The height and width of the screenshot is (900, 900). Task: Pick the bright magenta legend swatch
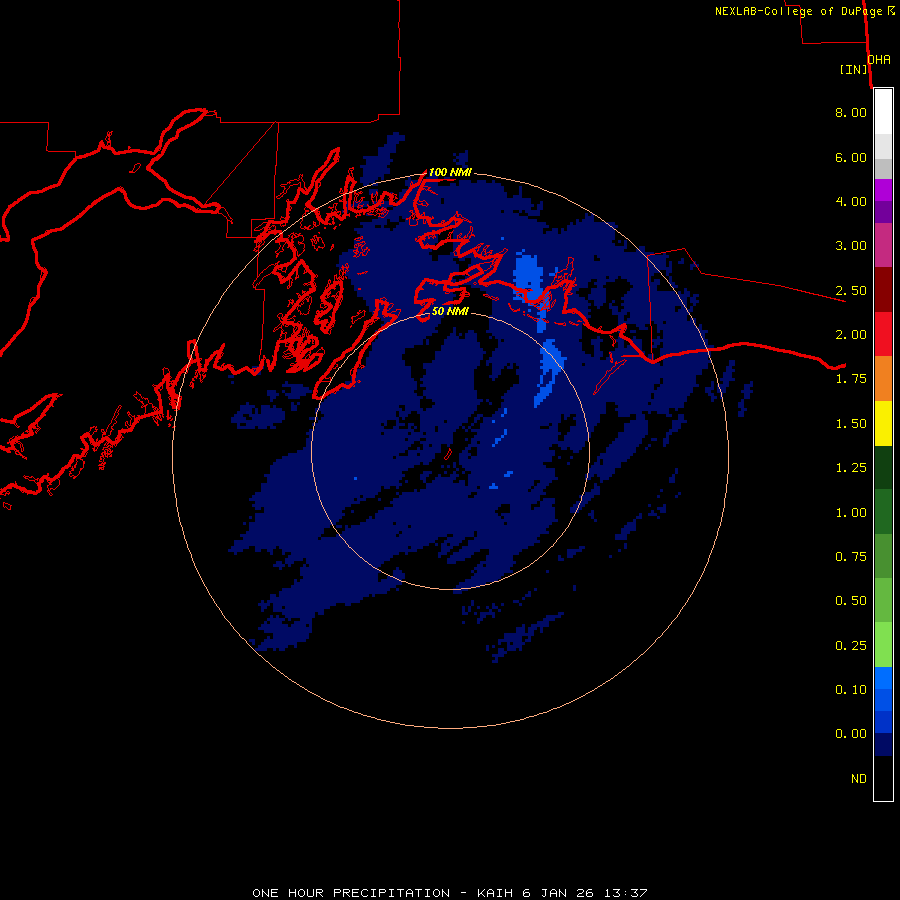(x=883, y=190)
